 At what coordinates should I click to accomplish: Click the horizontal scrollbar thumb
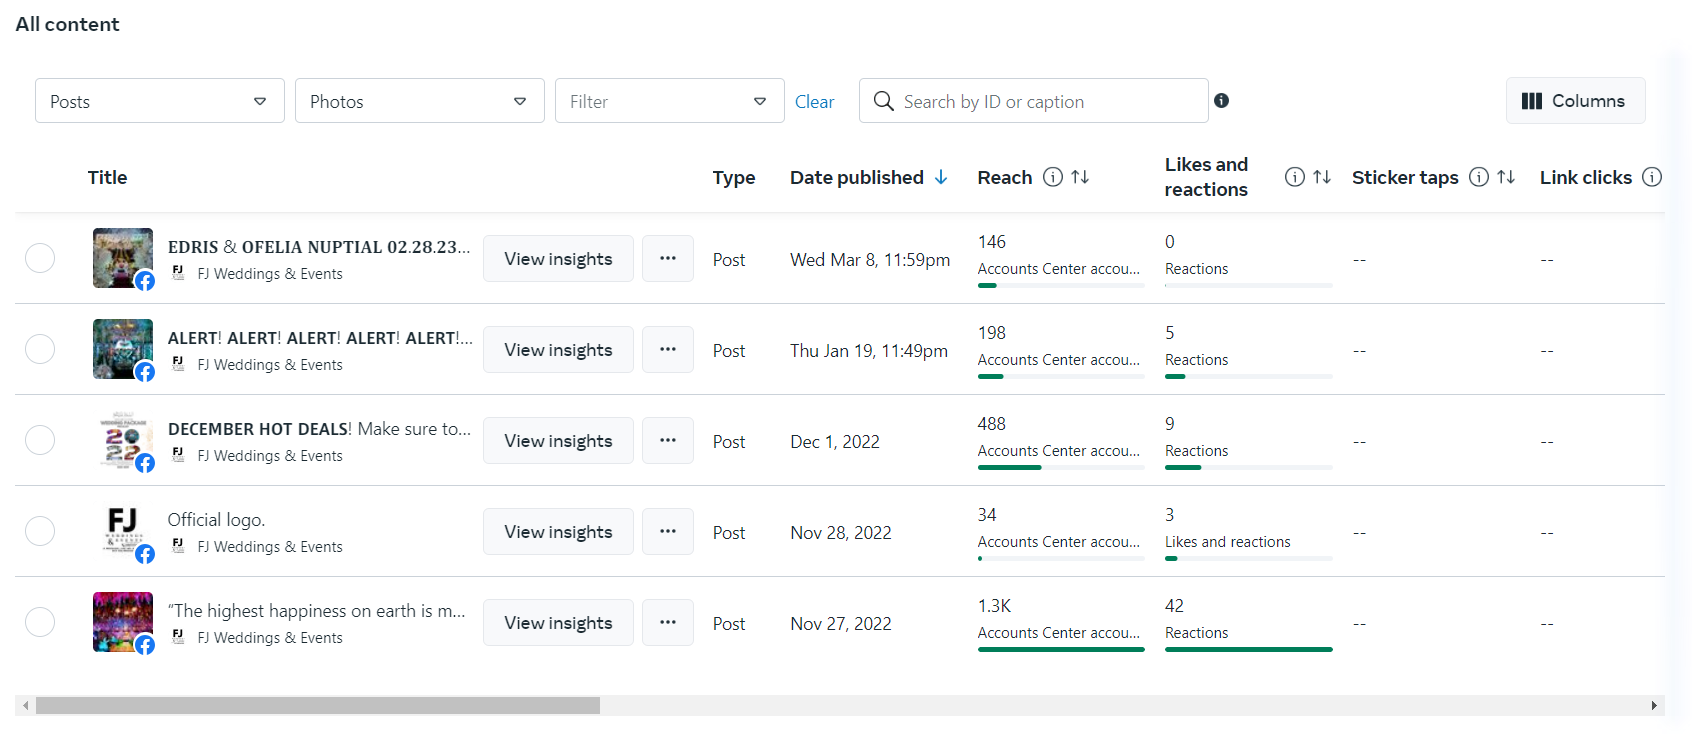(x=318, y=706)
